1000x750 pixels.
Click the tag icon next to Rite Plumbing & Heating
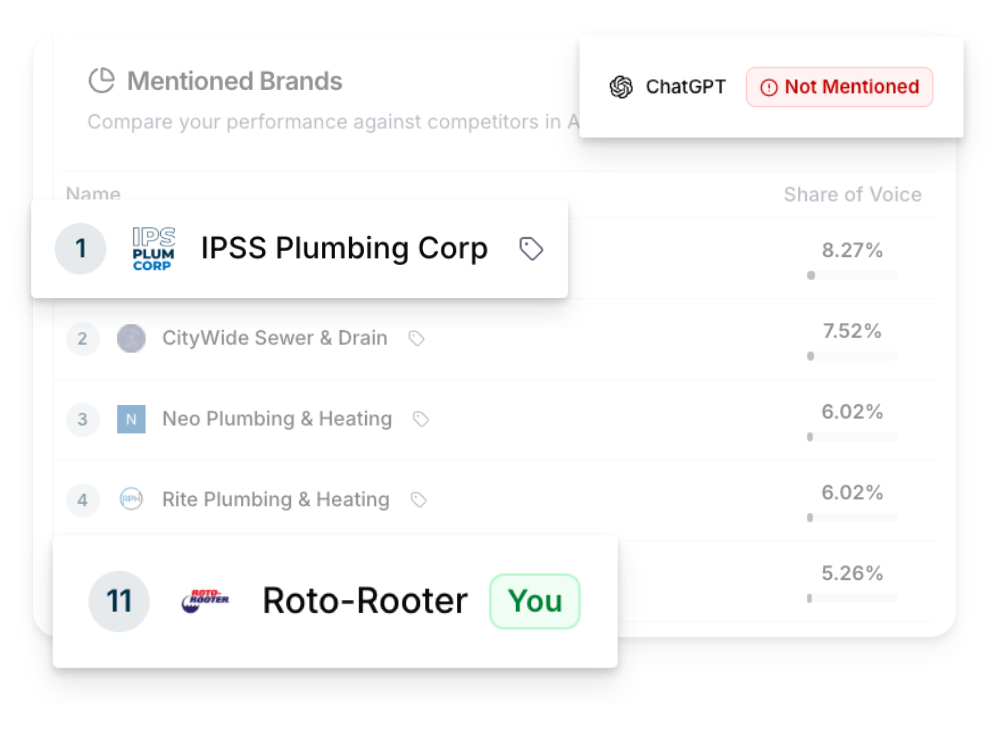(419, 499)
